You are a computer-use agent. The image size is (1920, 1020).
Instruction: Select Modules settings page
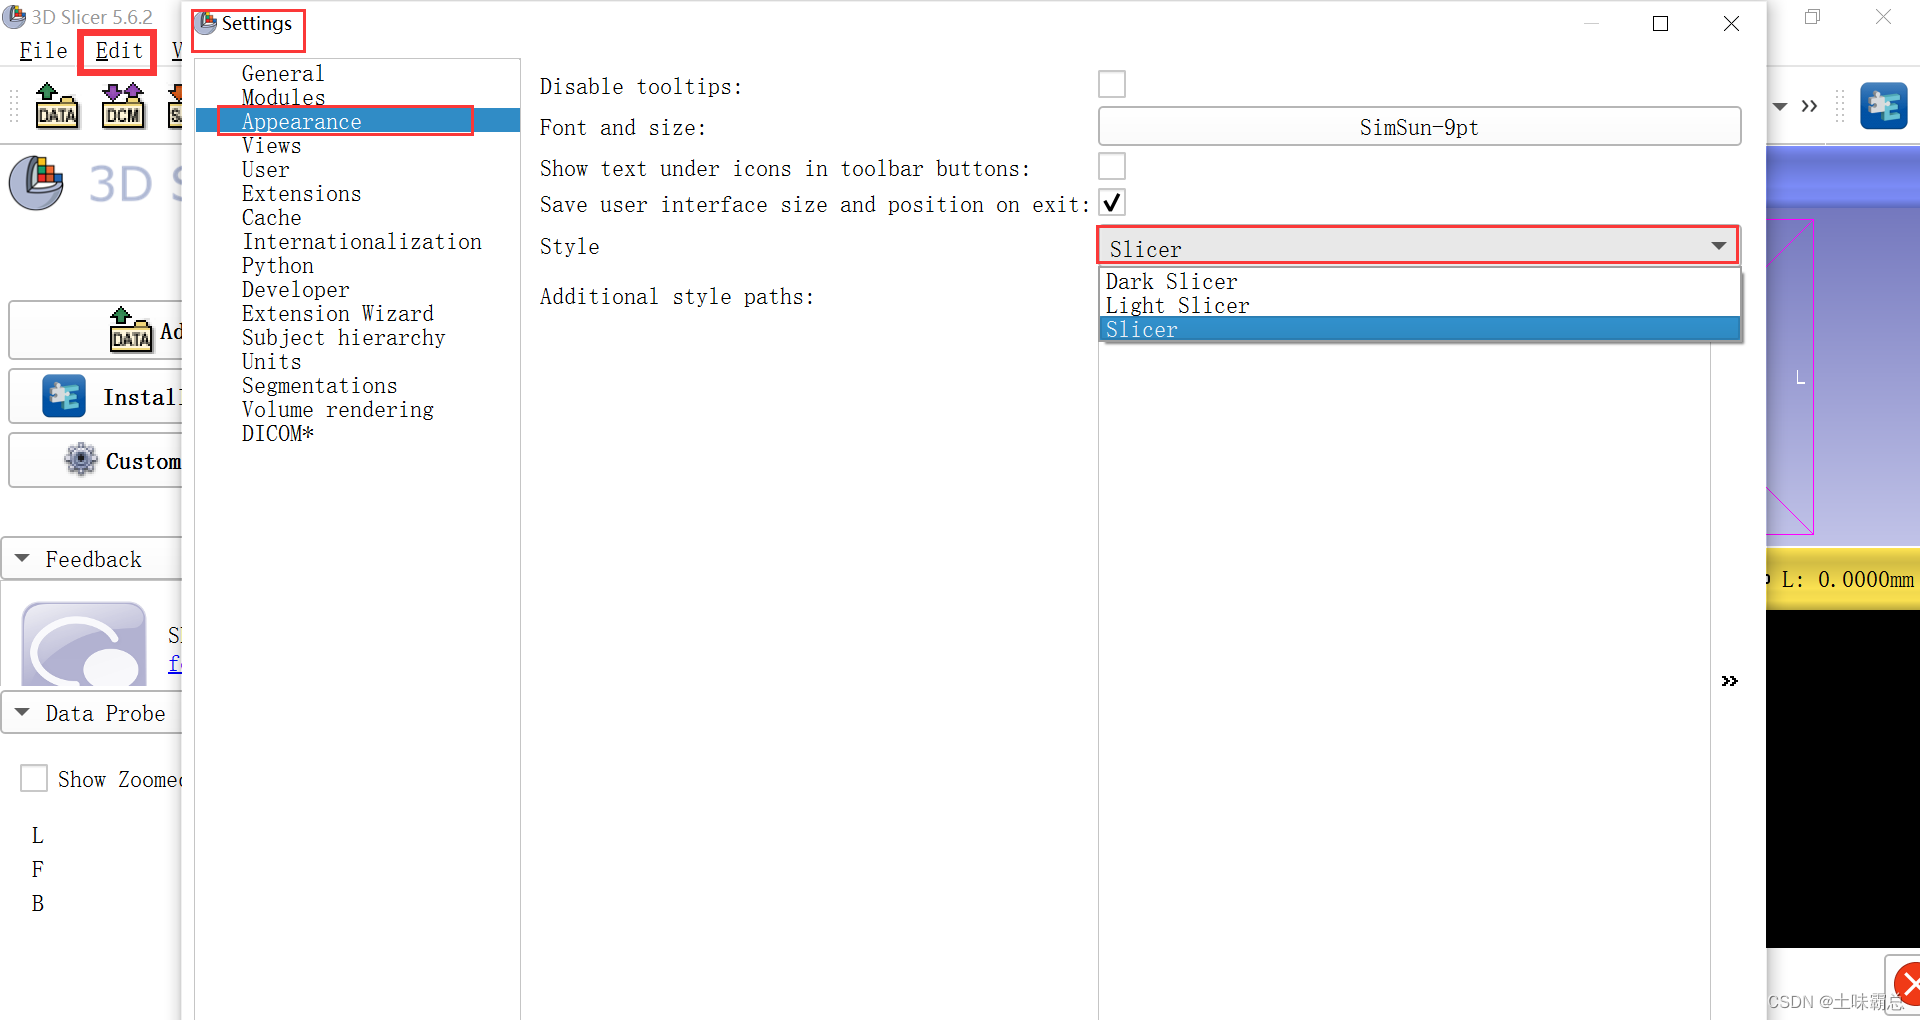tap(283, 97)
